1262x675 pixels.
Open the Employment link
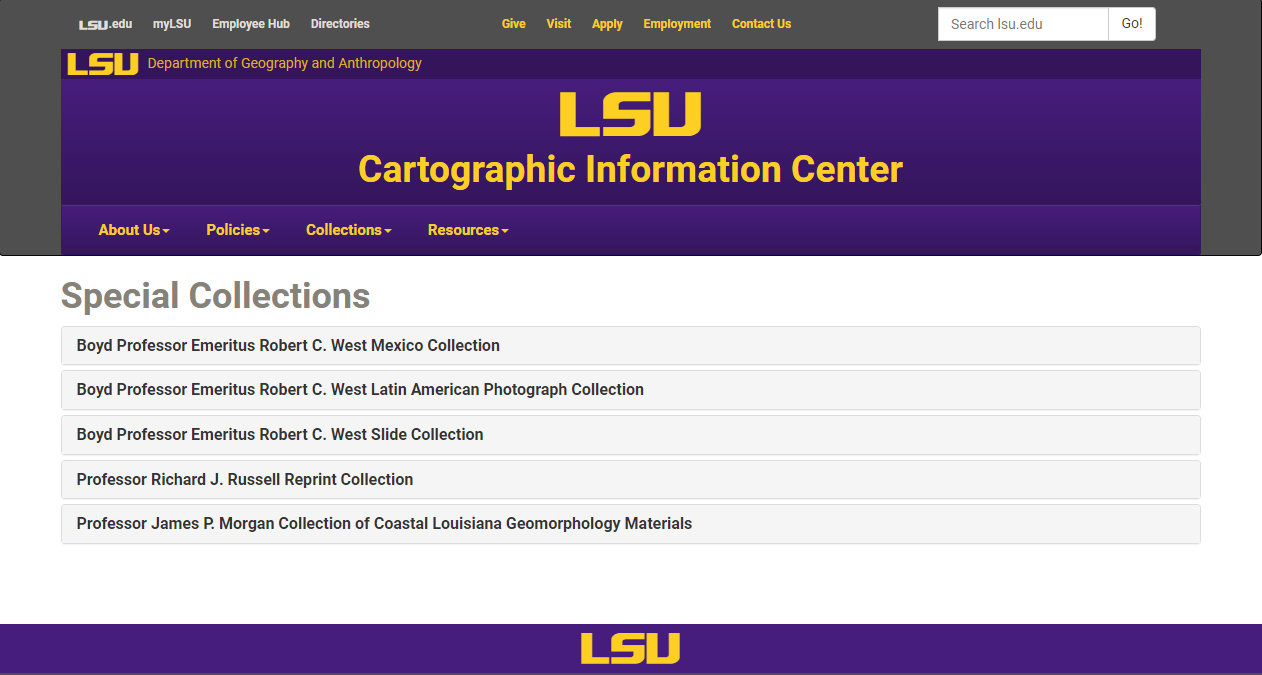[677, 24]
